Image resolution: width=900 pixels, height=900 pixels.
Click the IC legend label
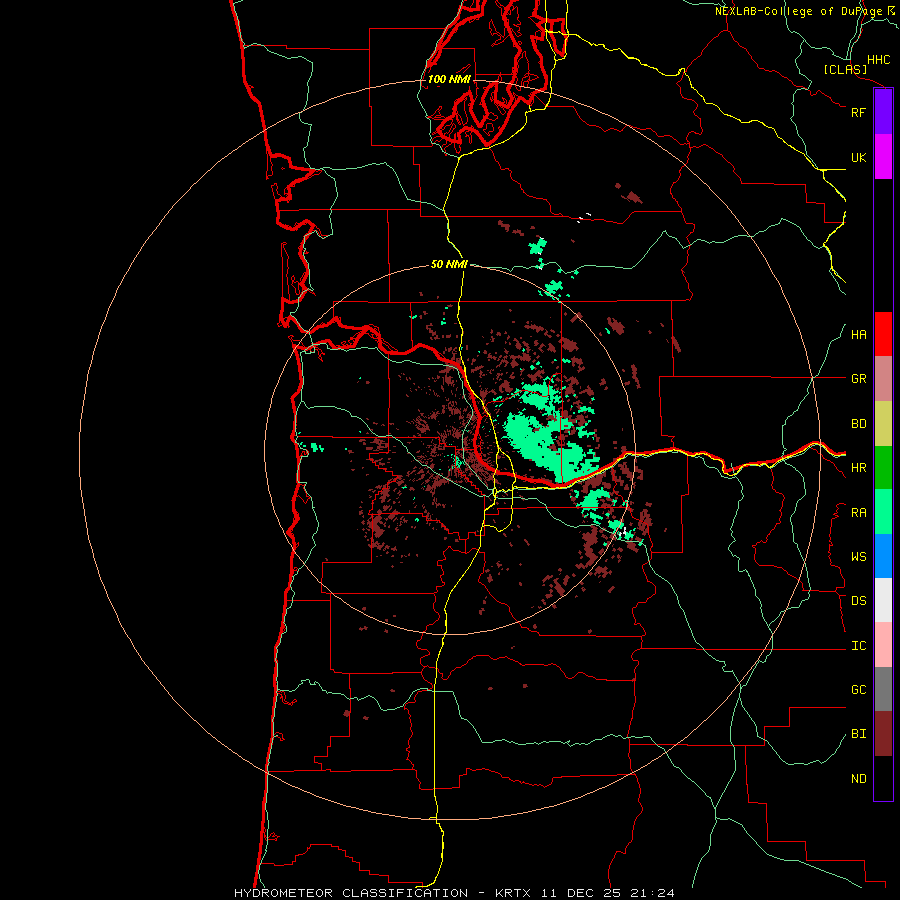[x=858, y=646]
